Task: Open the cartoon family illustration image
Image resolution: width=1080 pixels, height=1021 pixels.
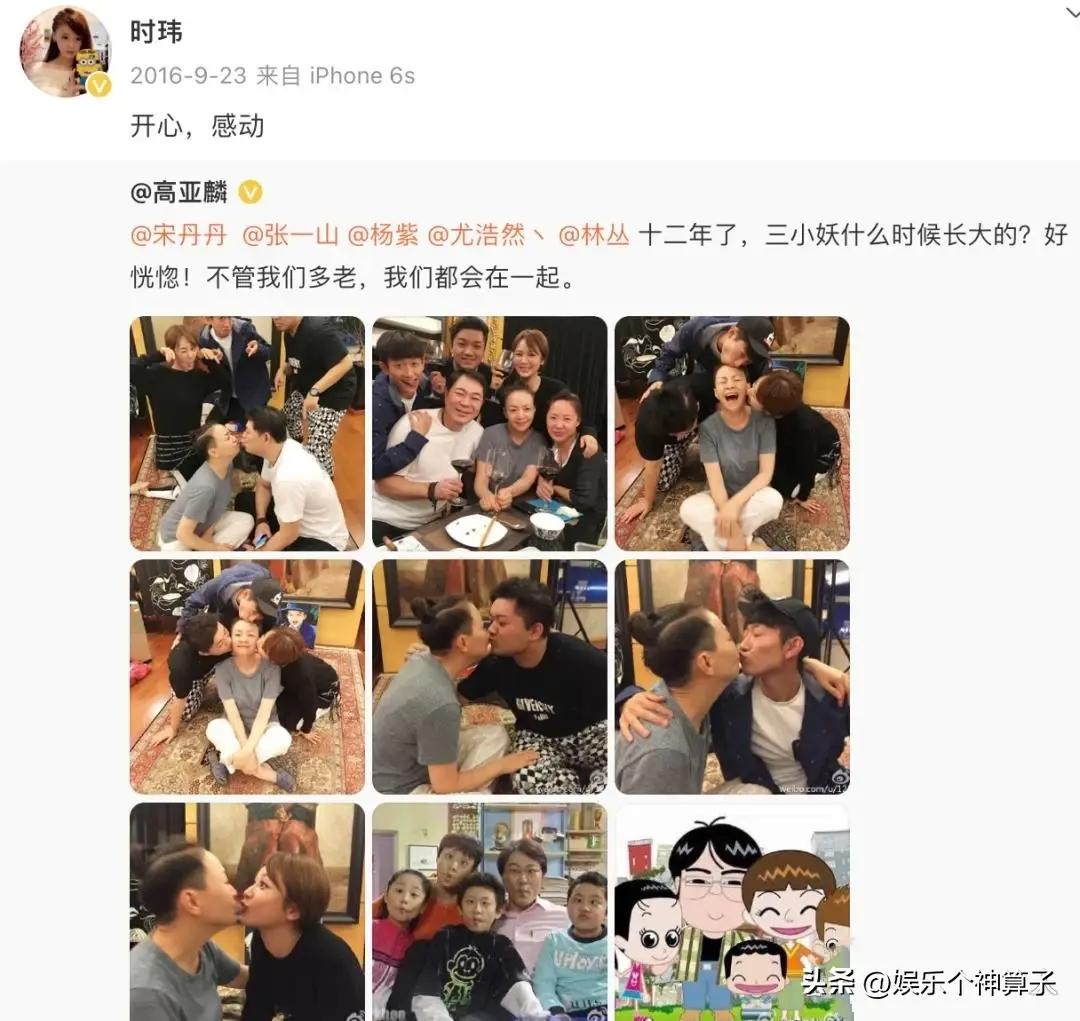Action: (732, 911)
